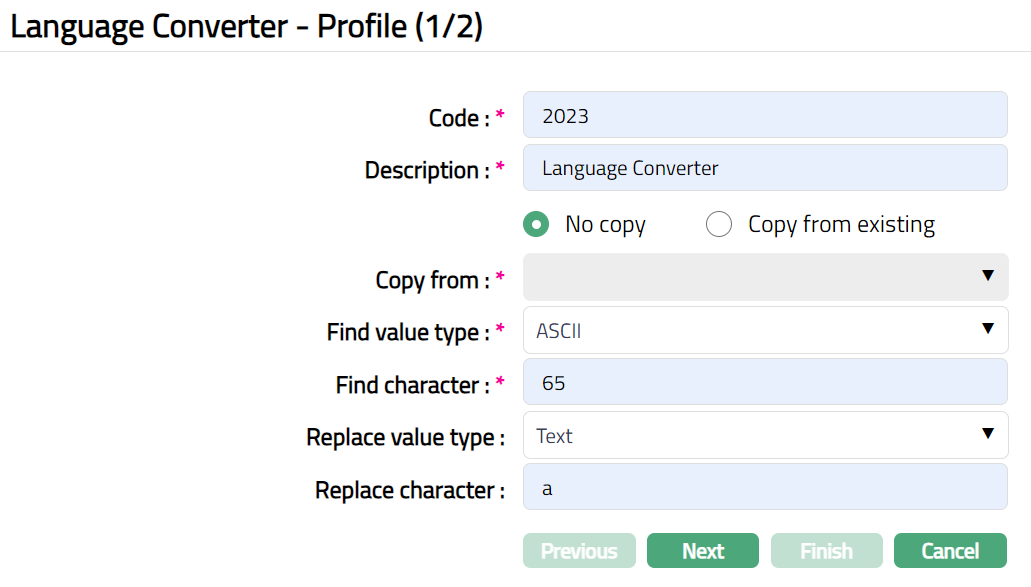This screenshot has width=1031, height=587.
Task: Click the arrow on Replace value type combo
Action: click(x=988, y=434)
